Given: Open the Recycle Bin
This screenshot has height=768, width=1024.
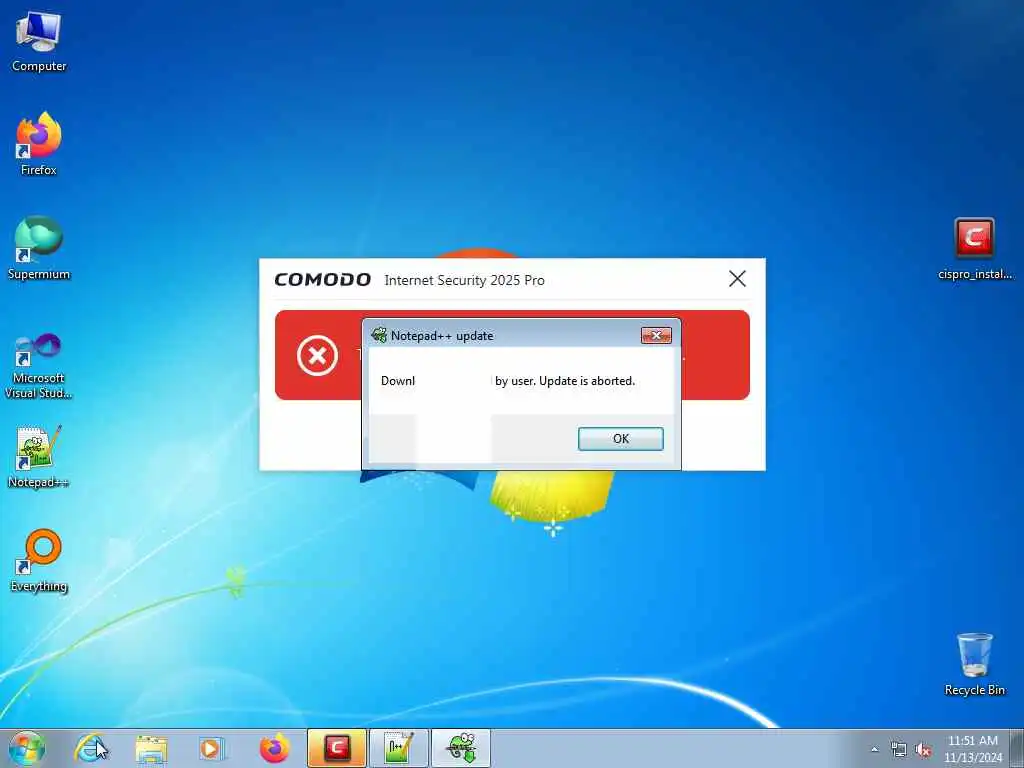Looking at the screenshot, I should (x=974, y=664).
